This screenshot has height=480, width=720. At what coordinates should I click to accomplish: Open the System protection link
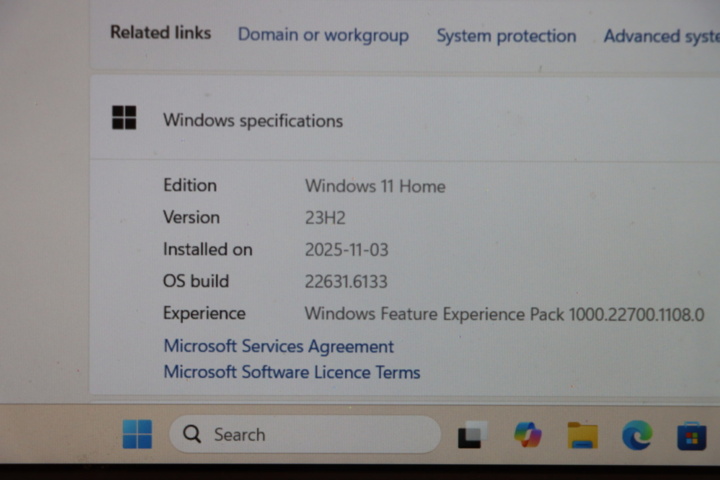pyautogui.click(x=506, y=36)
